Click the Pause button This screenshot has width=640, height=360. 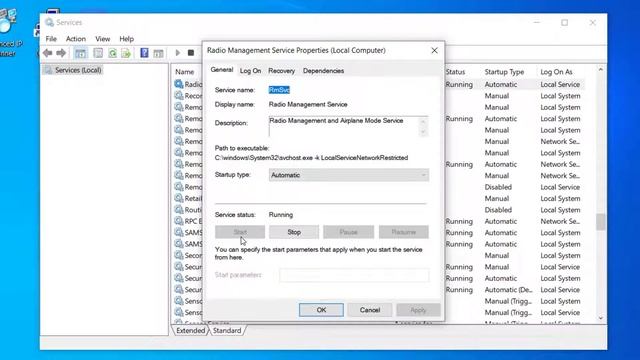click(x=348, y=232)
